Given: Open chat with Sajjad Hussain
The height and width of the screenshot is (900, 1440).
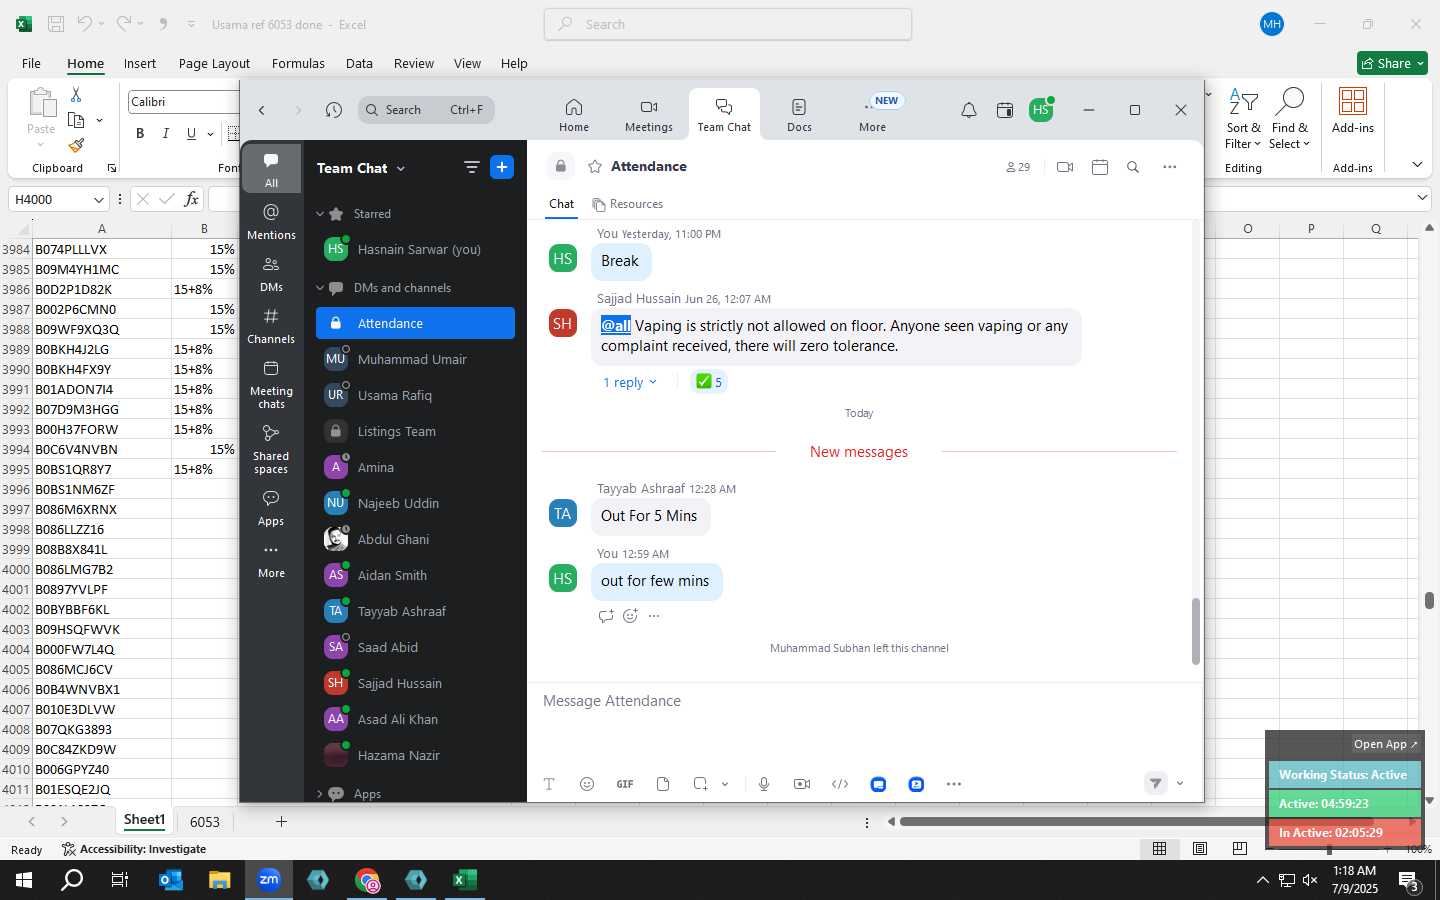Looking at the screenshot, I should pos(415,683).
